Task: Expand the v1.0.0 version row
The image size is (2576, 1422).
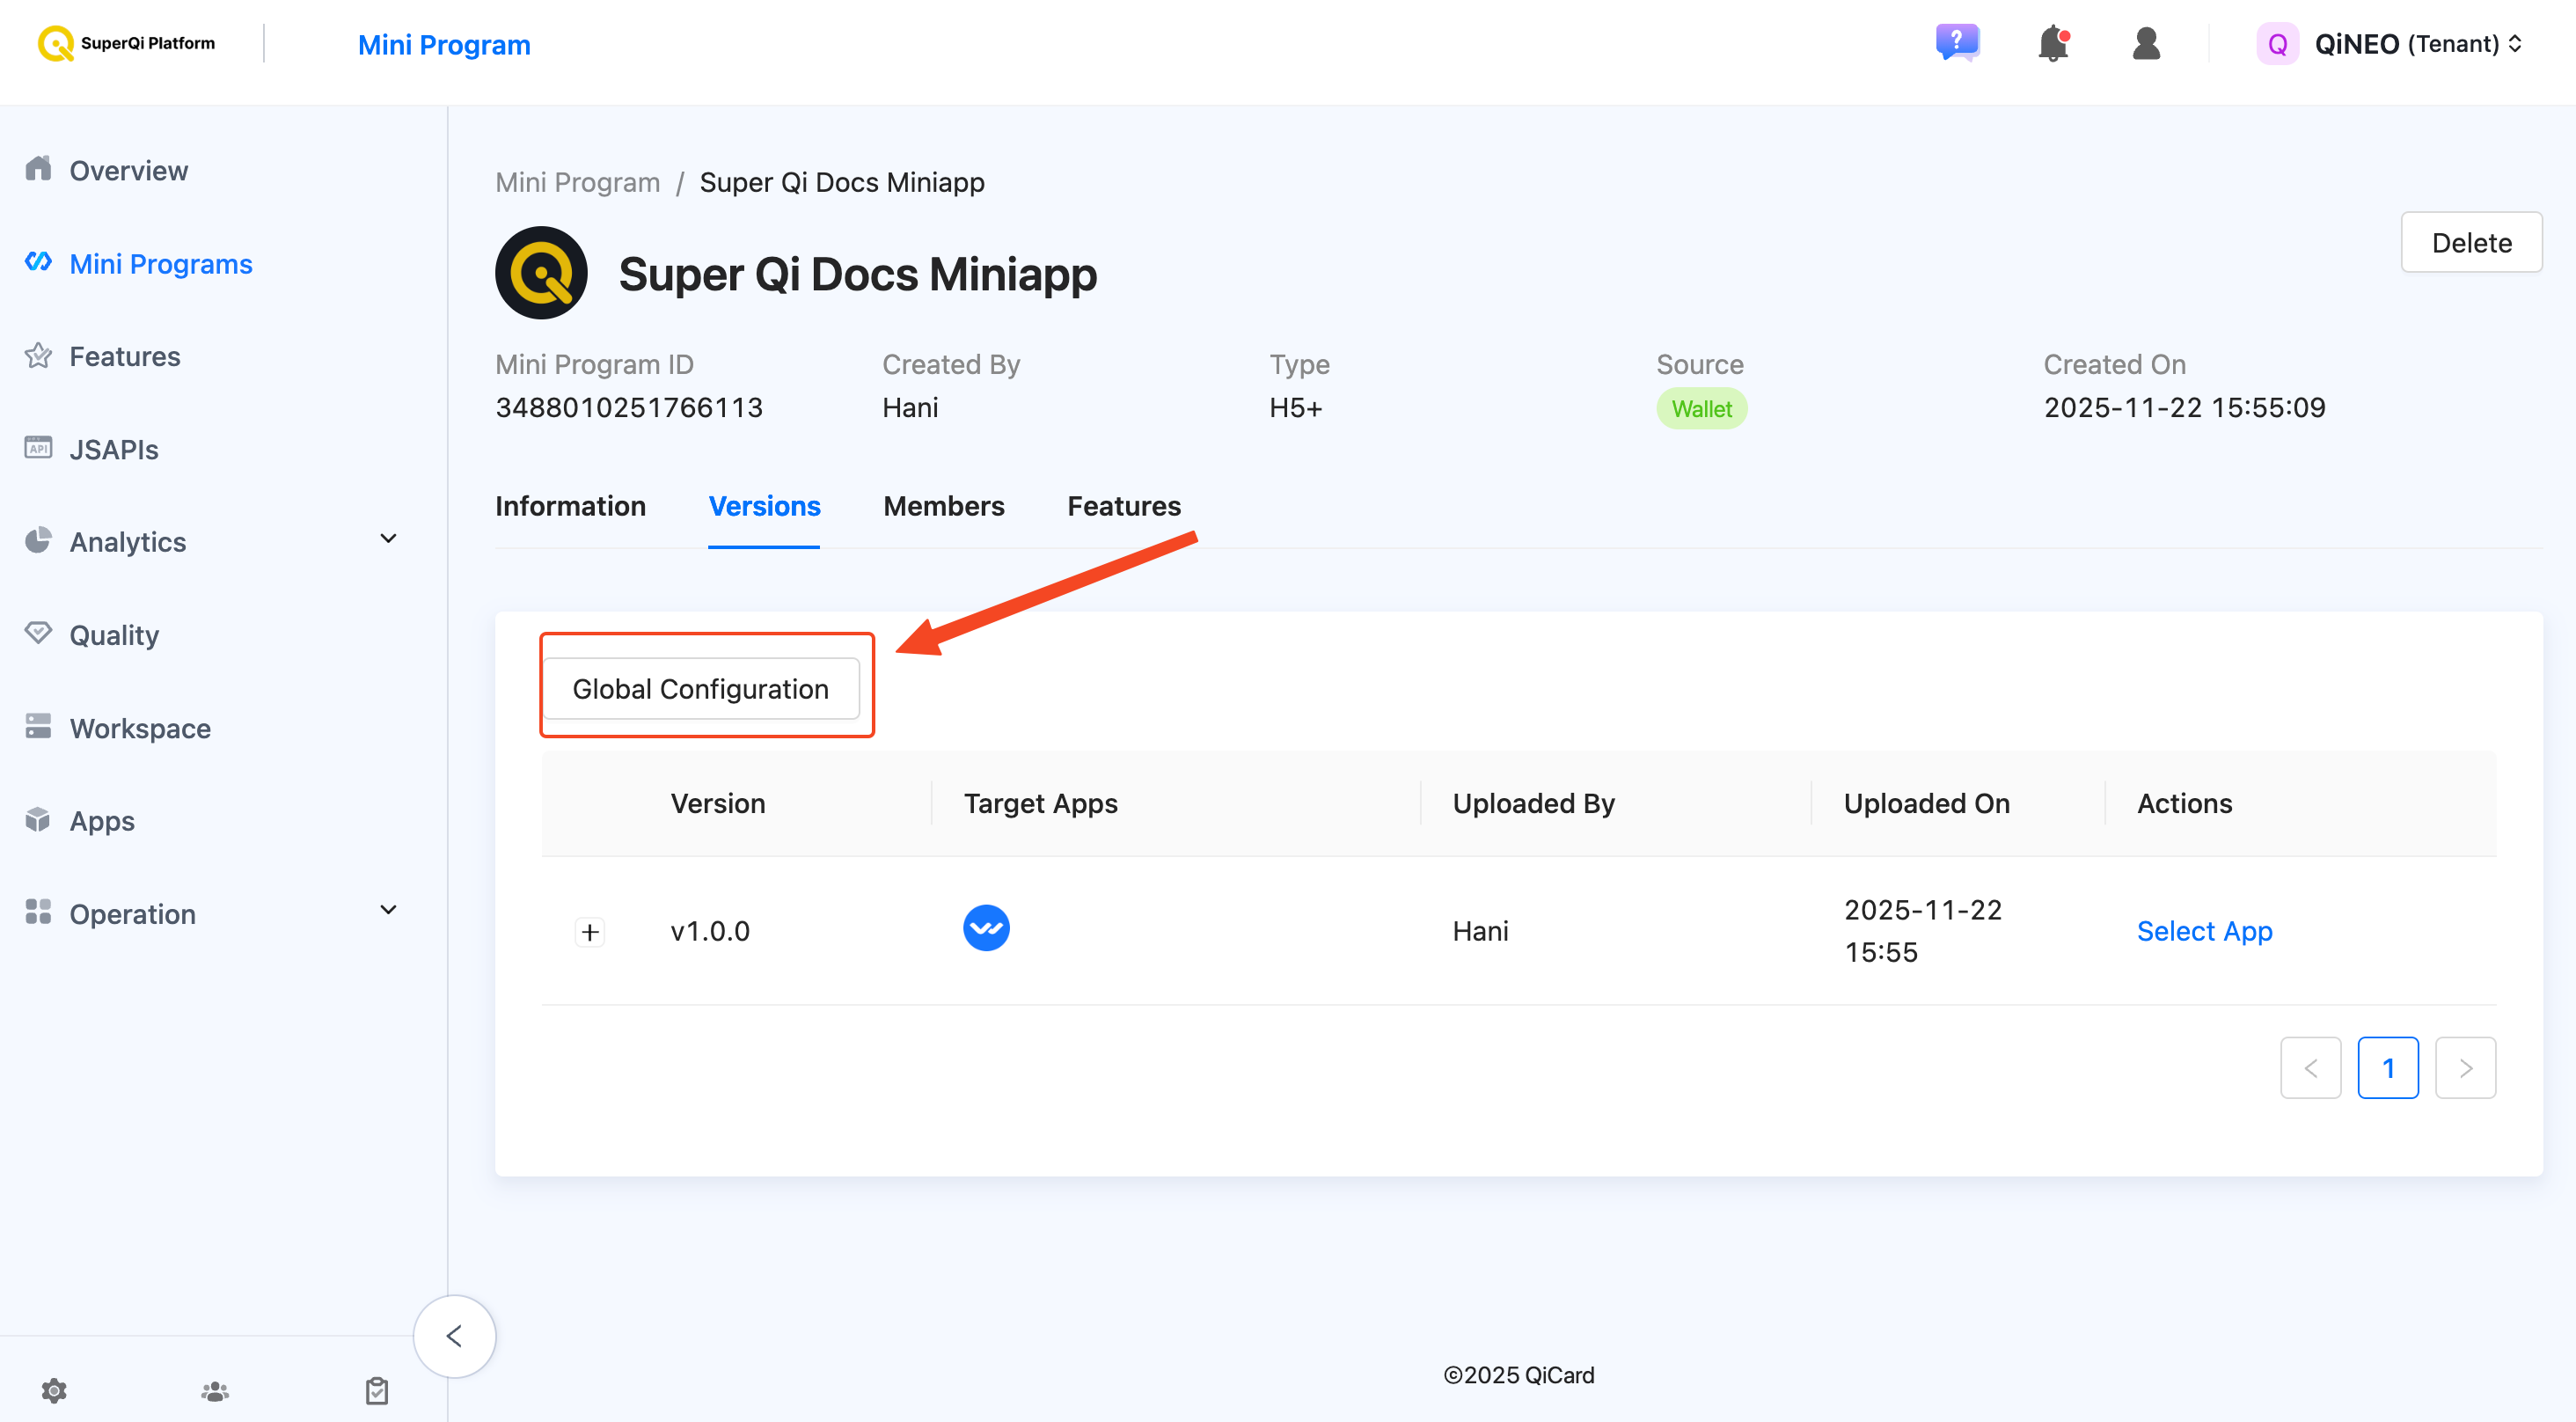Action: 590,932
